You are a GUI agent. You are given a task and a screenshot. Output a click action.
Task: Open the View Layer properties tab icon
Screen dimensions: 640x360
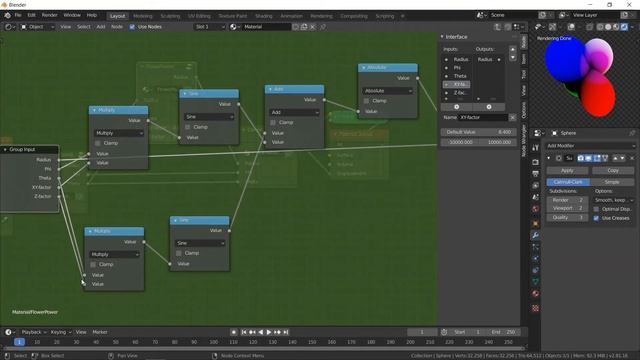click(x=536, y=185)
